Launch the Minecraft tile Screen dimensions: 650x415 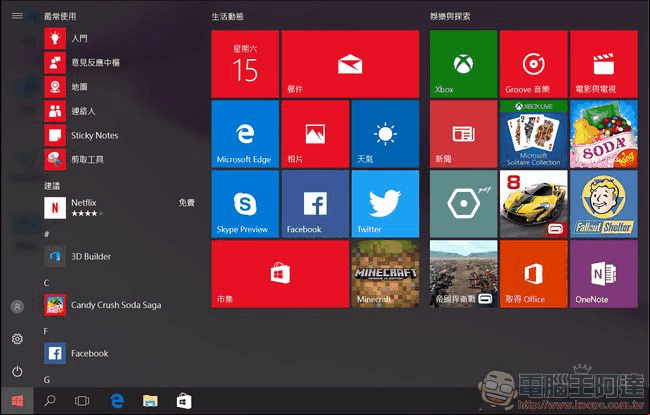click(385, 274)
